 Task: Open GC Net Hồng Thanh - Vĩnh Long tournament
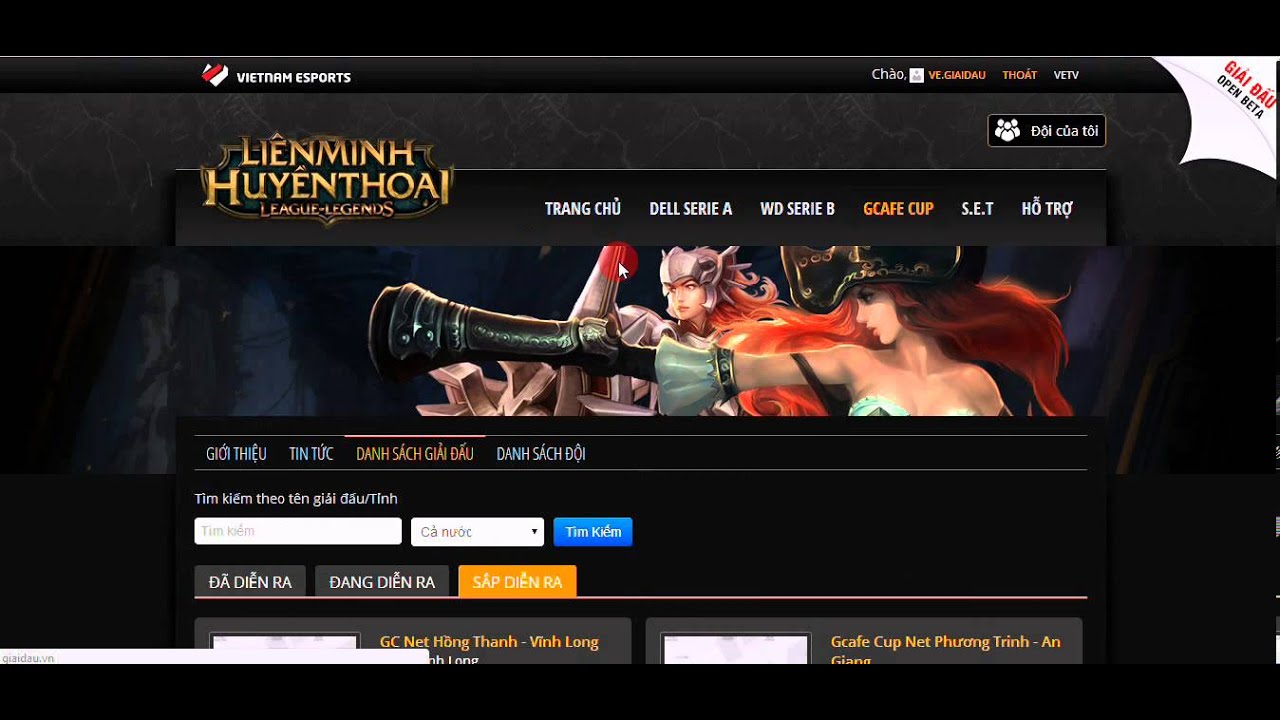489,642
